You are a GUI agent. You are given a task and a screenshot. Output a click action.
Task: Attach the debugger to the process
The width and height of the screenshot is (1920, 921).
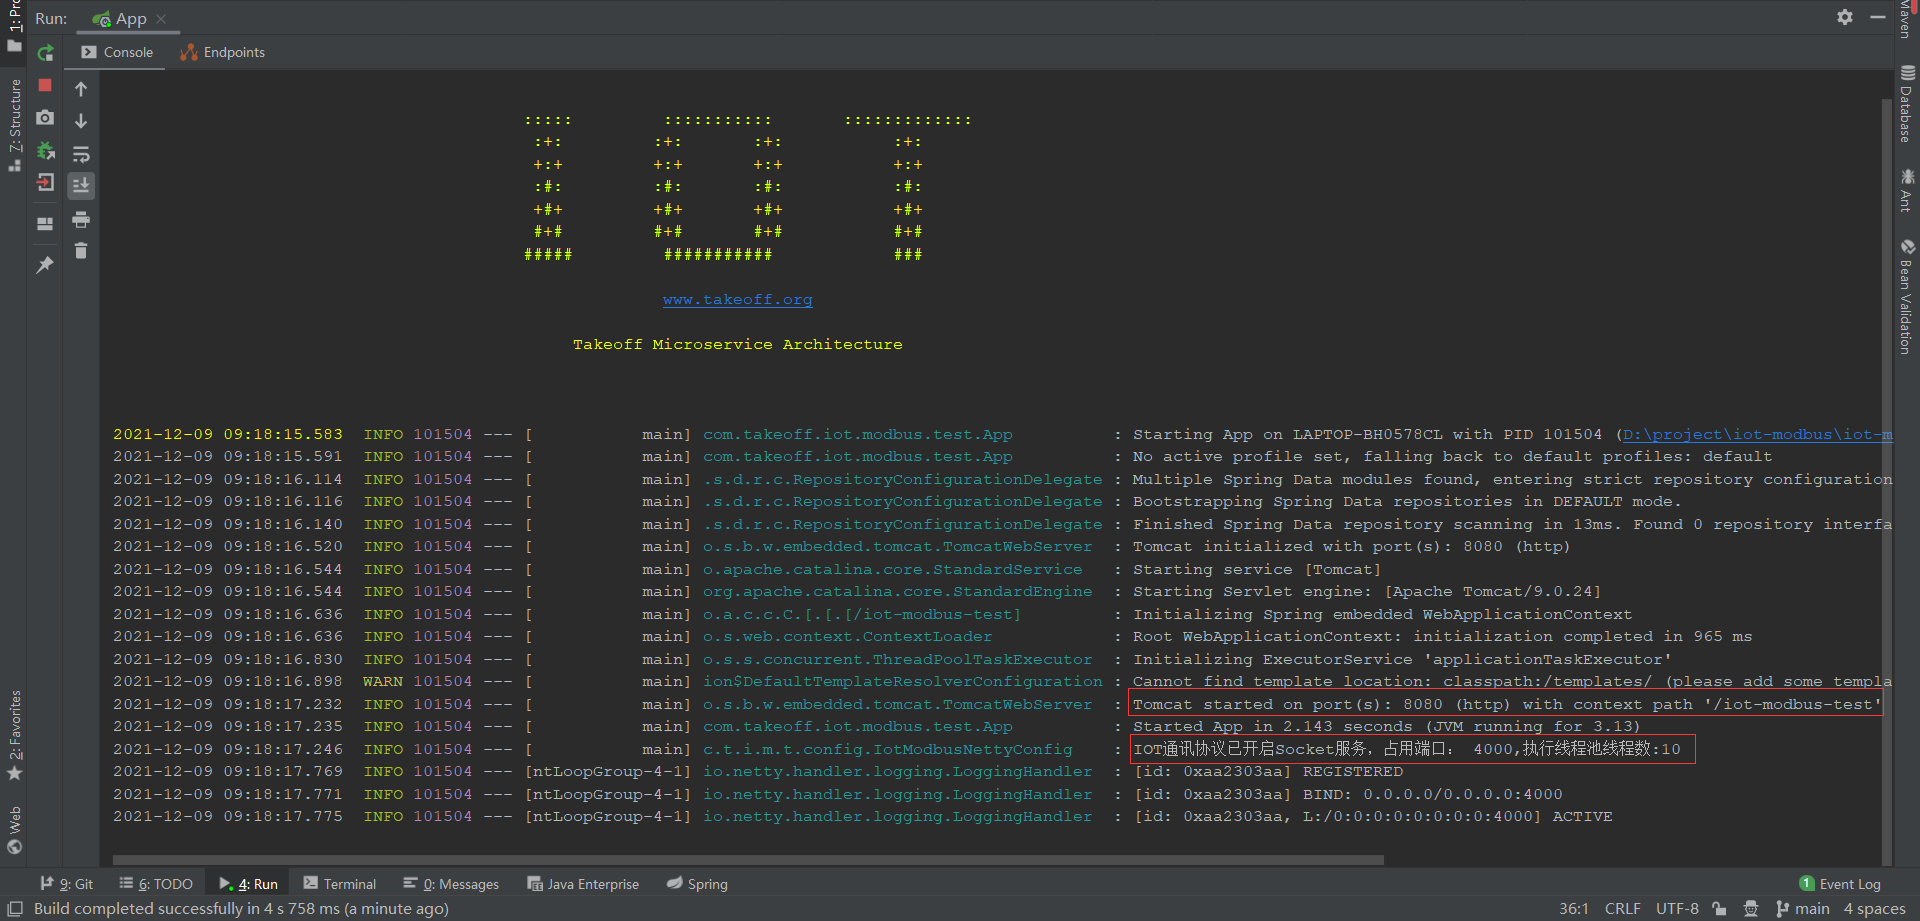45,150
